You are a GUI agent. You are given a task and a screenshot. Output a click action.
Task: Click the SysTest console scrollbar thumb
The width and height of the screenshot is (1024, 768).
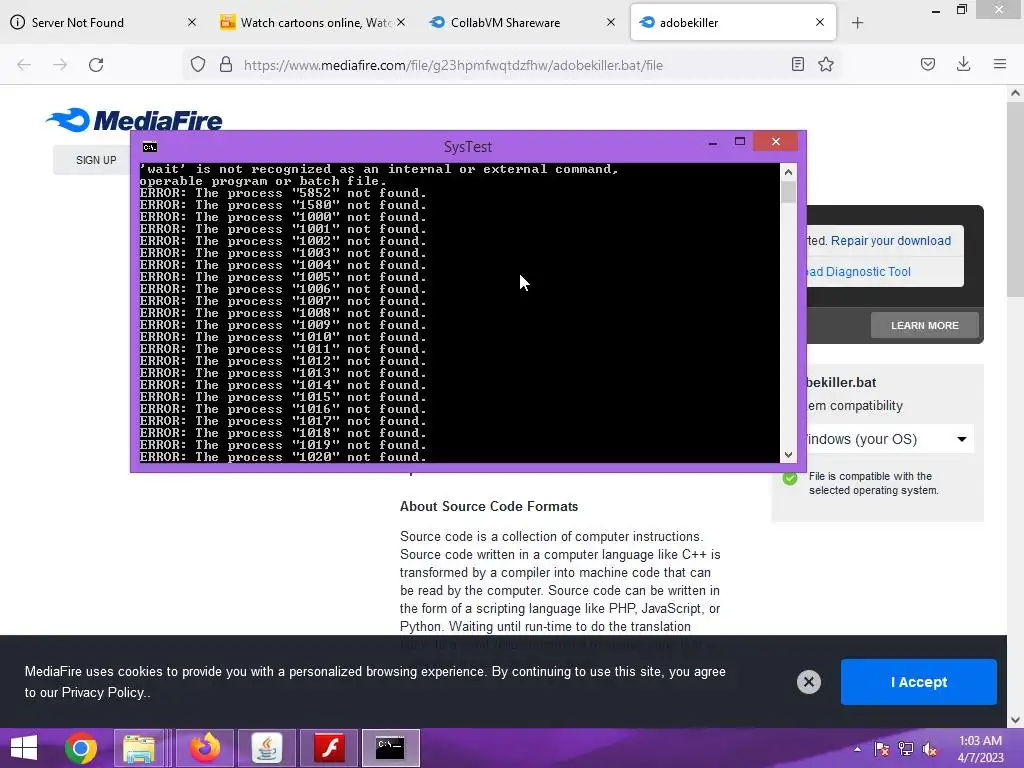[788, 192]
